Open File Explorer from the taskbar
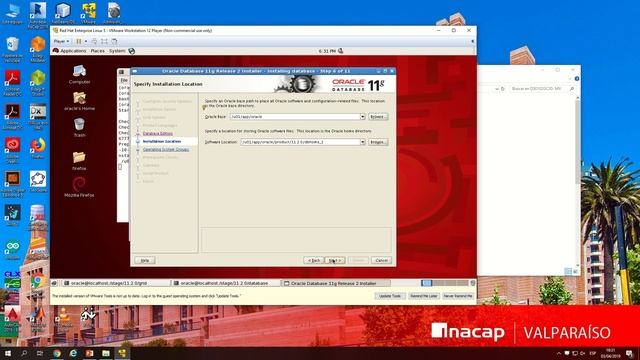Screen dimensions: 640x360 pyautogui.click(x=106, y=353)
